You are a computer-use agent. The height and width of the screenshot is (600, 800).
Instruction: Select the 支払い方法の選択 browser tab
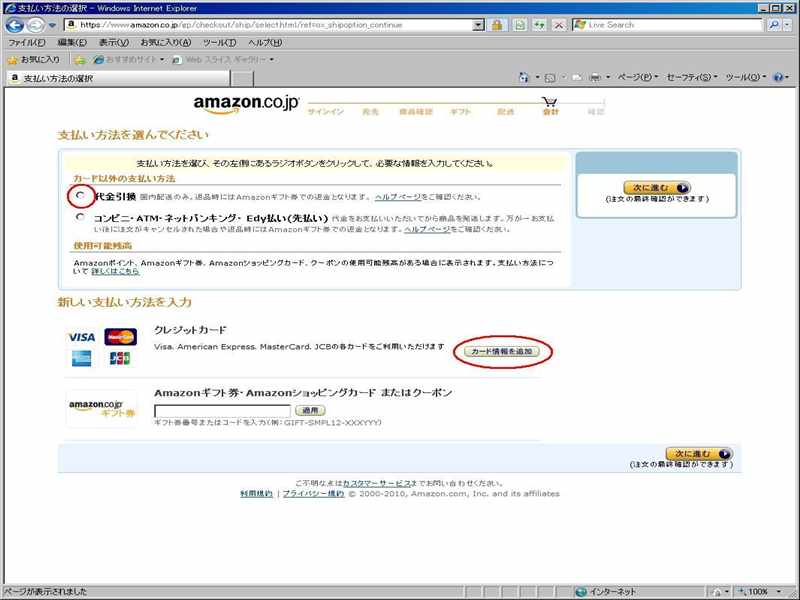[118, 78]
